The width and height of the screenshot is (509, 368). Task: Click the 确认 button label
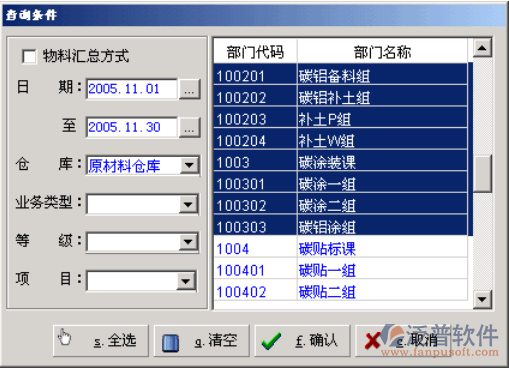coord(316,341)
